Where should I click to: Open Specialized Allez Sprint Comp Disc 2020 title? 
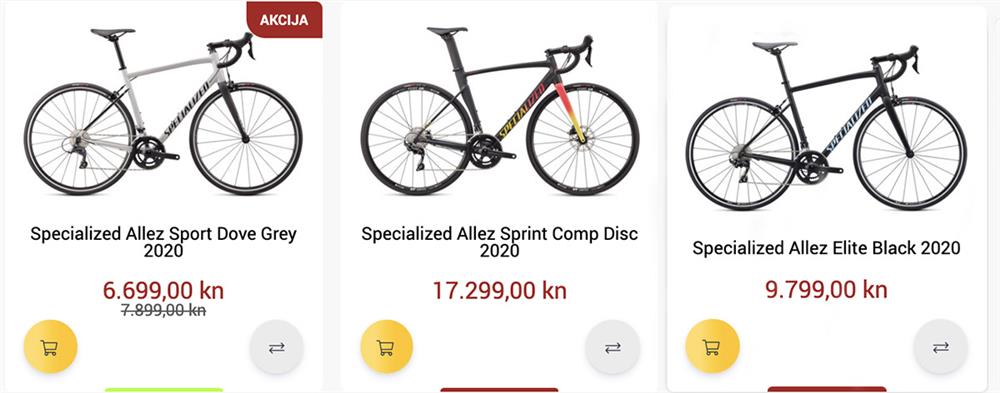(x=499, y=242)
